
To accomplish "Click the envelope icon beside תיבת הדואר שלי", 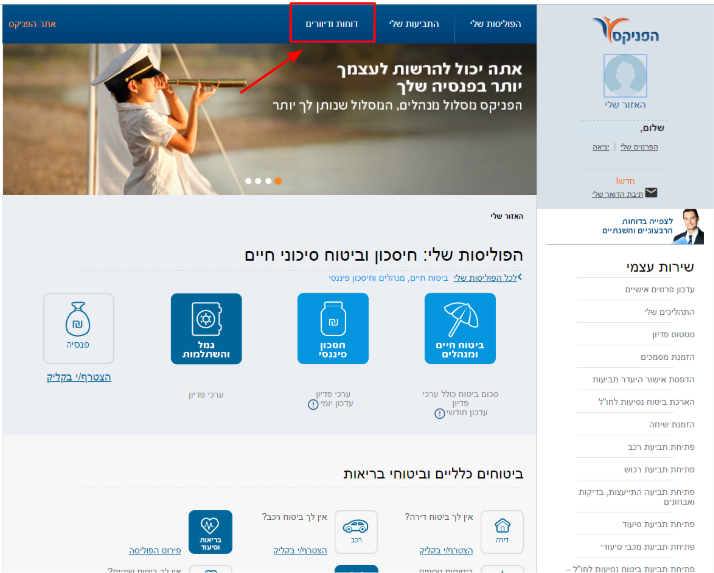I will 651,193.
